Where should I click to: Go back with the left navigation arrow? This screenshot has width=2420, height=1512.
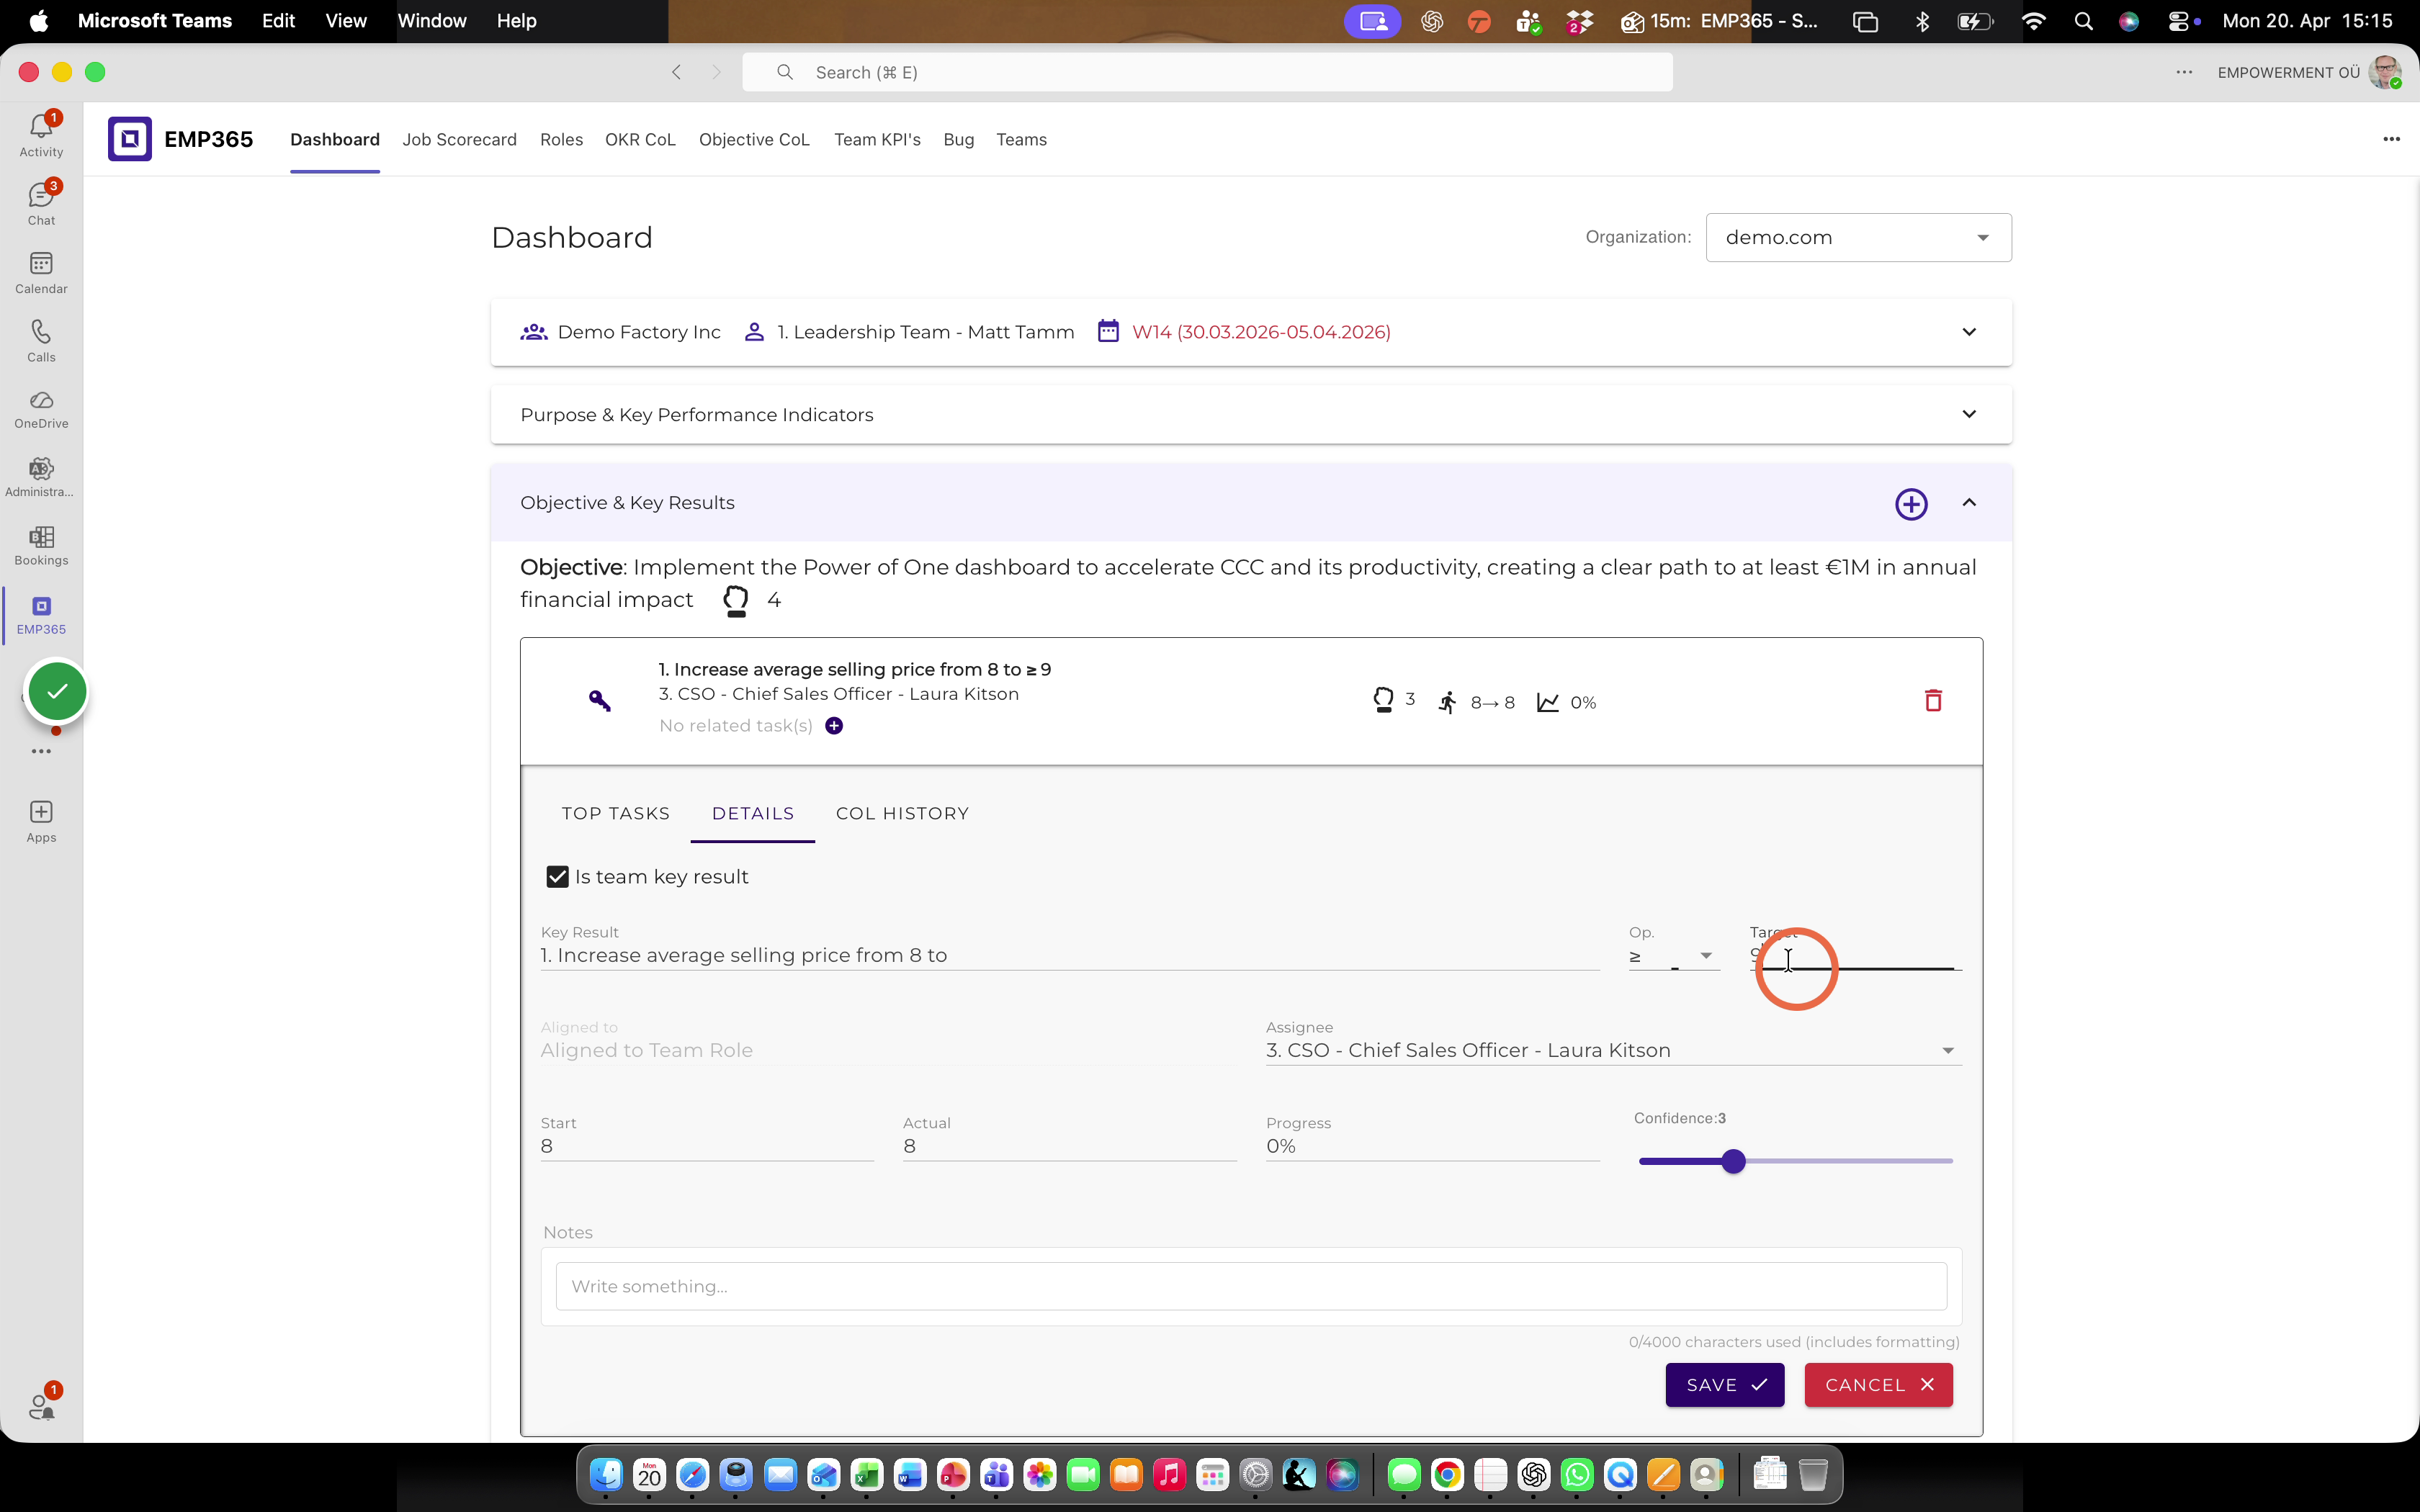coord(677,72)
